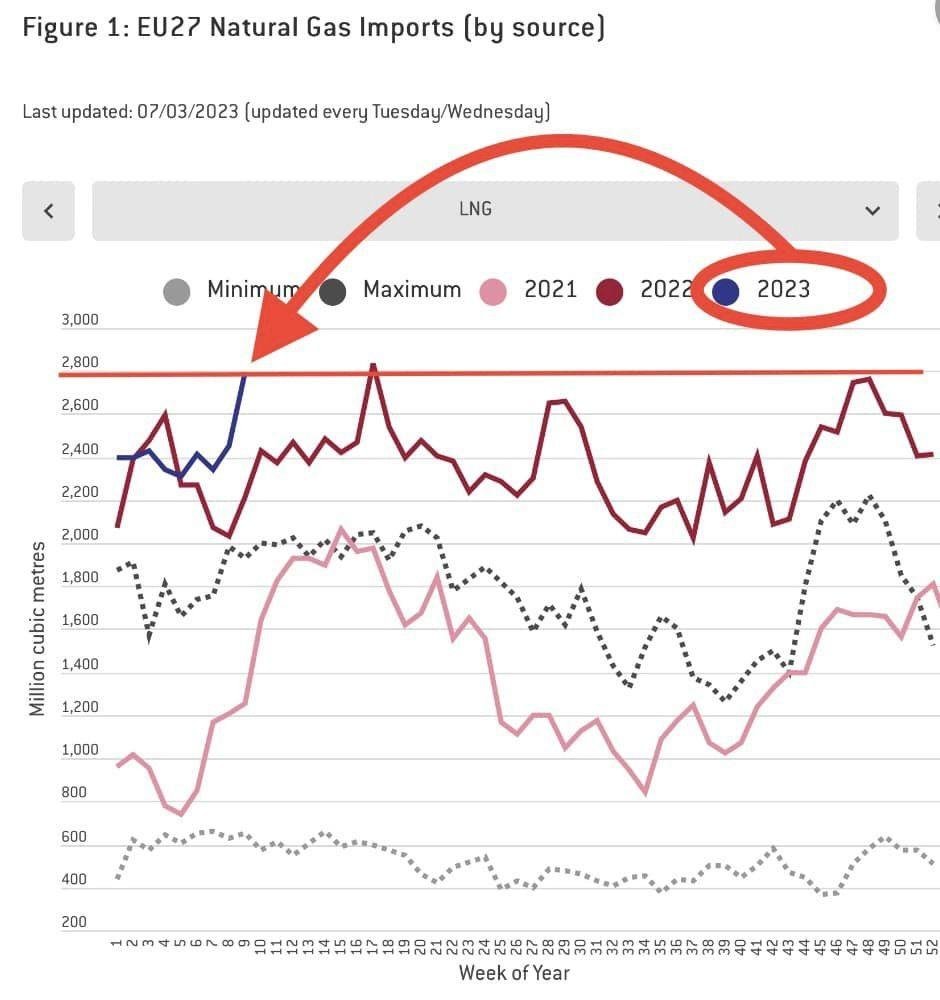
Task: Click the 3,000 y-axis label
Action: tap(80, 320)
